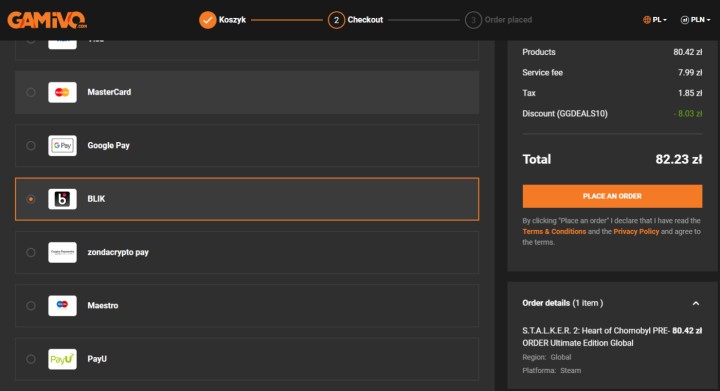Select MasterCard payment radio button
This screenshot has height=391, width=720.
(x=31, y=92)
